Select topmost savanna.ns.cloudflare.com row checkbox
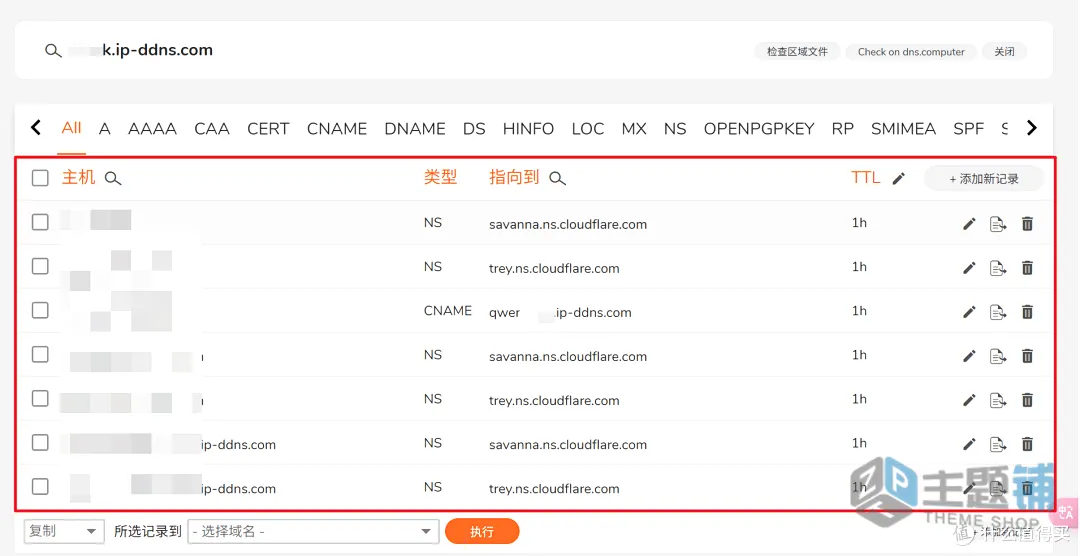 (x=40, y=222)
